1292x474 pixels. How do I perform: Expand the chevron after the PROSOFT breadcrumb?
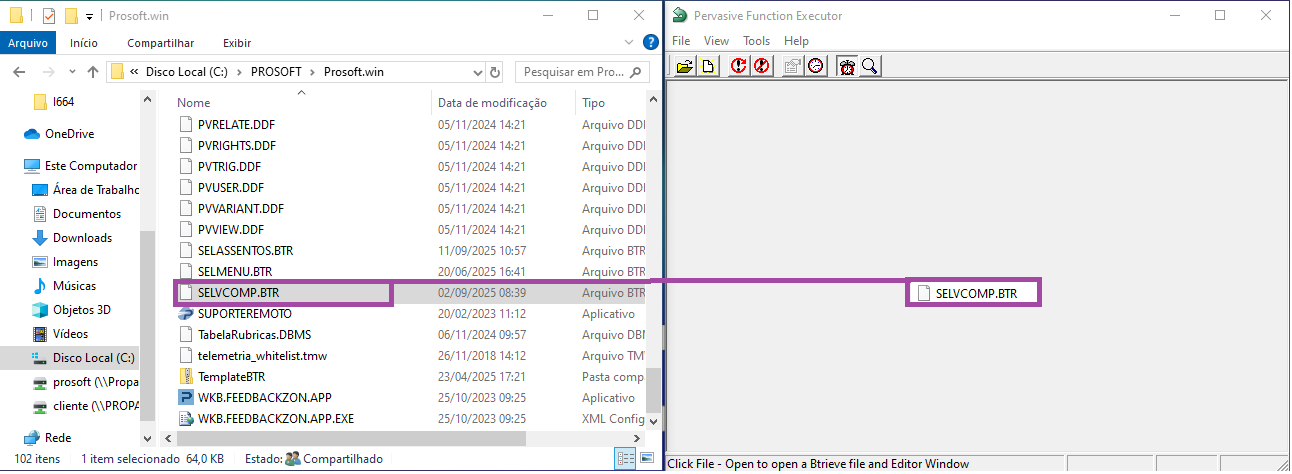point(314,72)
